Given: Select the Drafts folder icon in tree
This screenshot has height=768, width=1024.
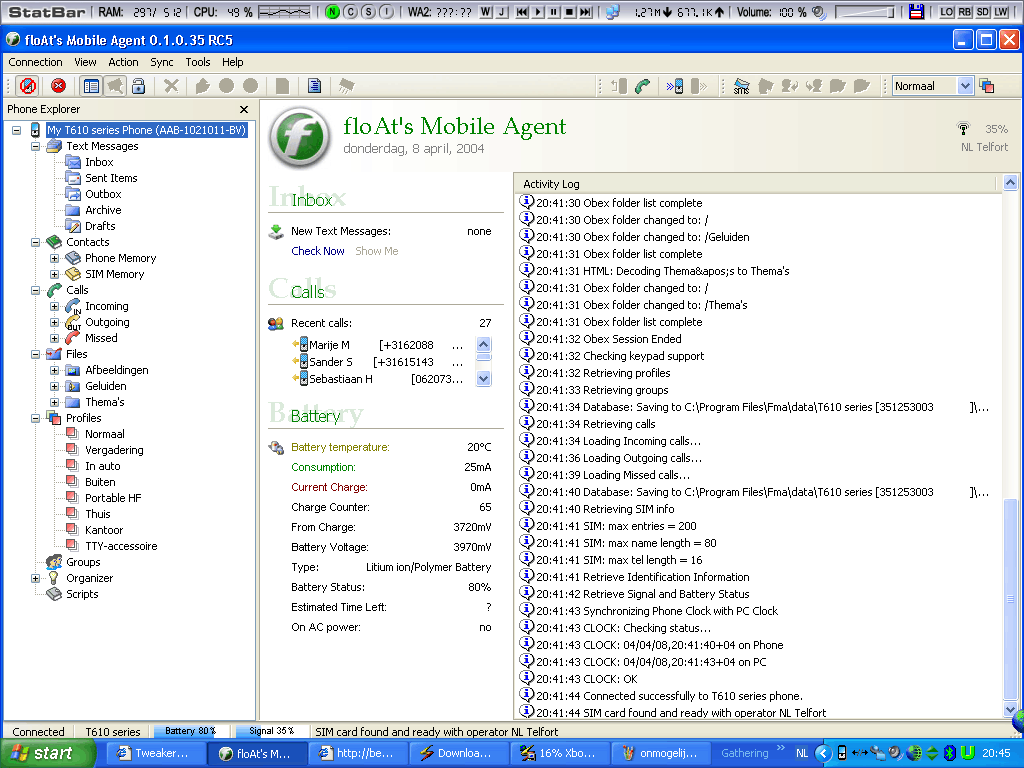Looking at the screenshot, I should (x=73, y=226).
